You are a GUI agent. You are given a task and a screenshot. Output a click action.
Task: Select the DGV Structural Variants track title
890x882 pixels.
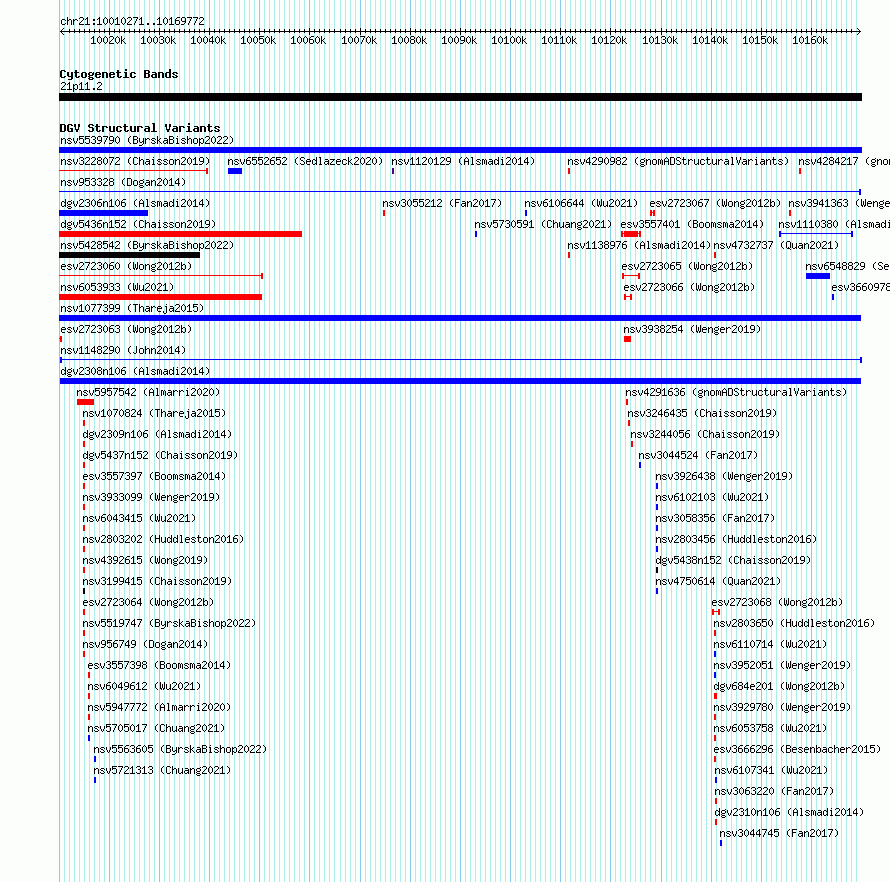[140, 128]
